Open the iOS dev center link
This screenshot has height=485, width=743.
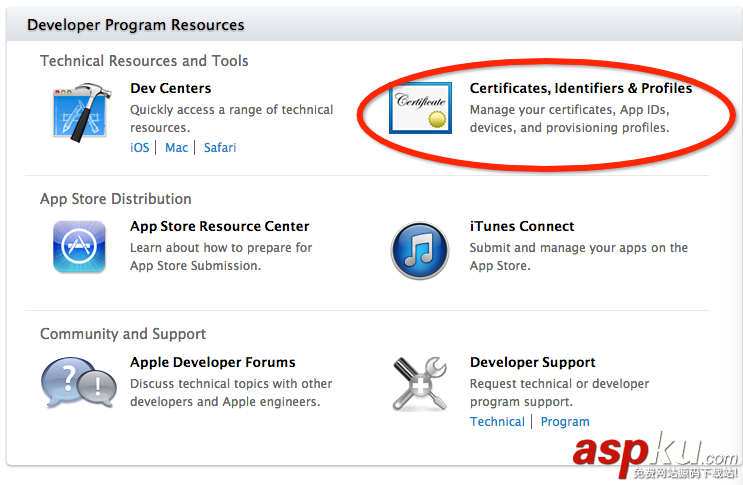coord(140,147)
